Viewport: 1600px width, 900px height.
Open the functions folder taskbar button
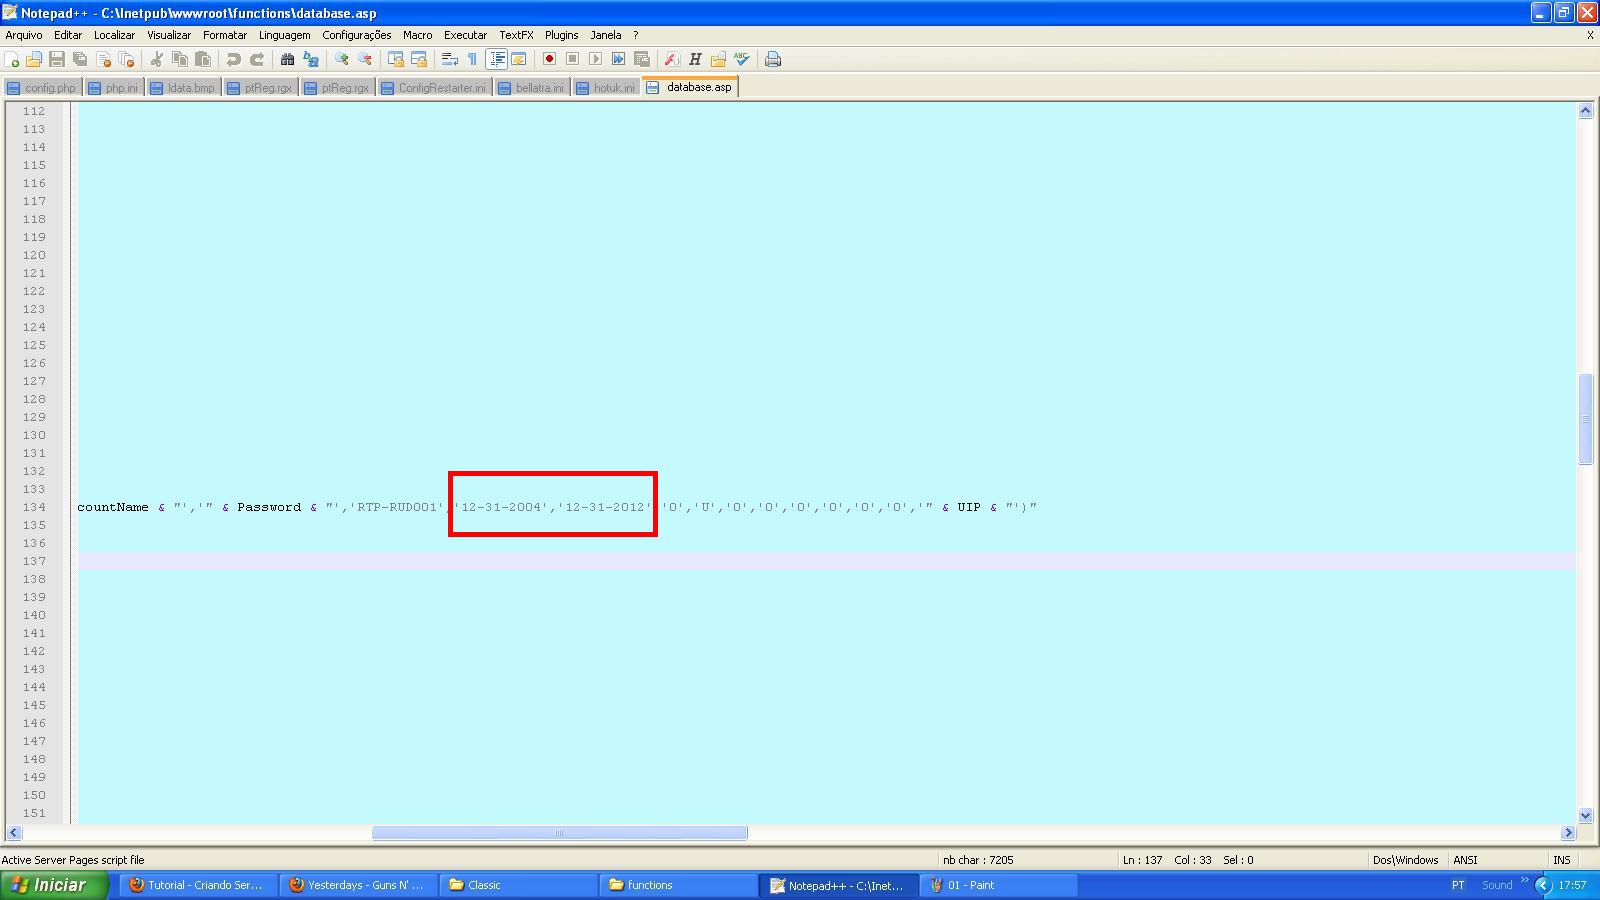(x=679, y=885)
